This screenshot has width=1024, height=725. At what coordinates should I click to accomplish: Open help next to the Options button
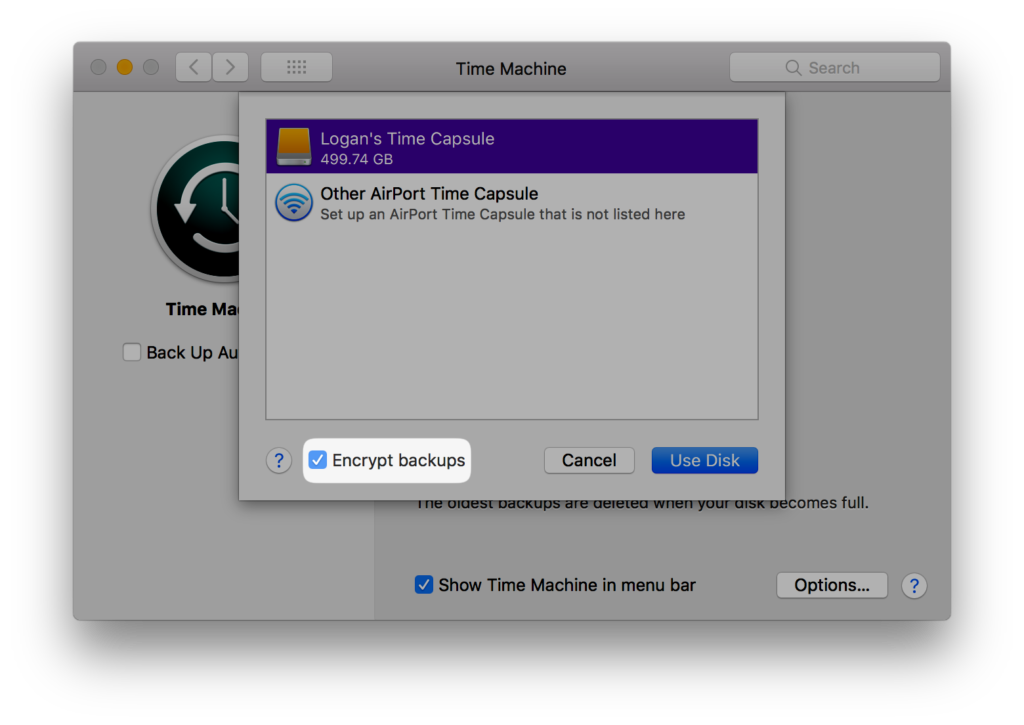click(914, 586)
